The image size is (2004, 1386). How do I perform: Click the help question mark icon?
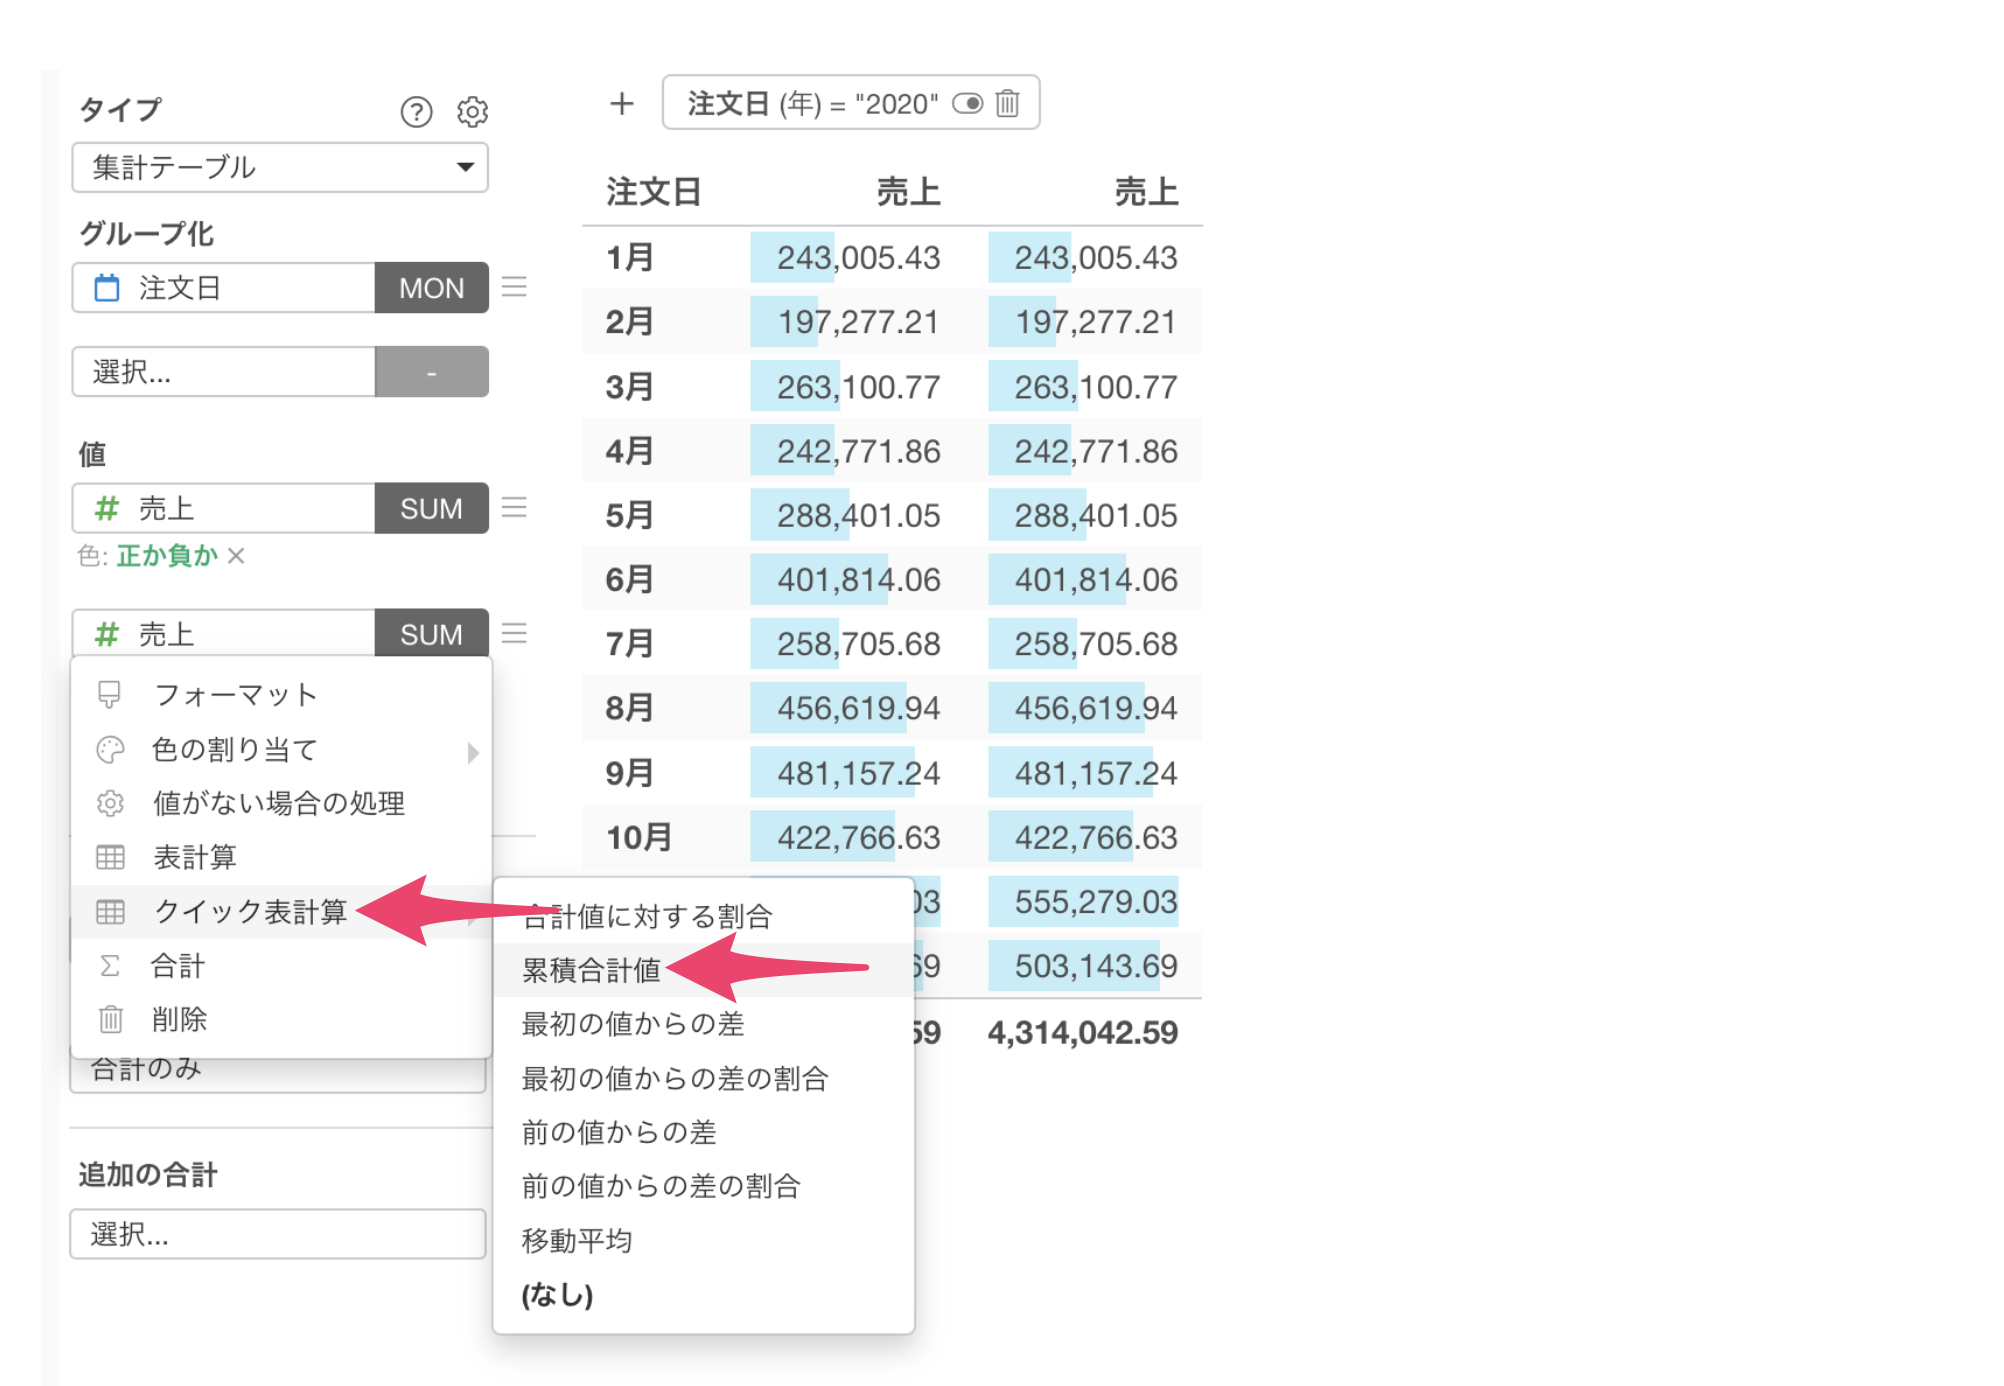[x=416, y=111]
